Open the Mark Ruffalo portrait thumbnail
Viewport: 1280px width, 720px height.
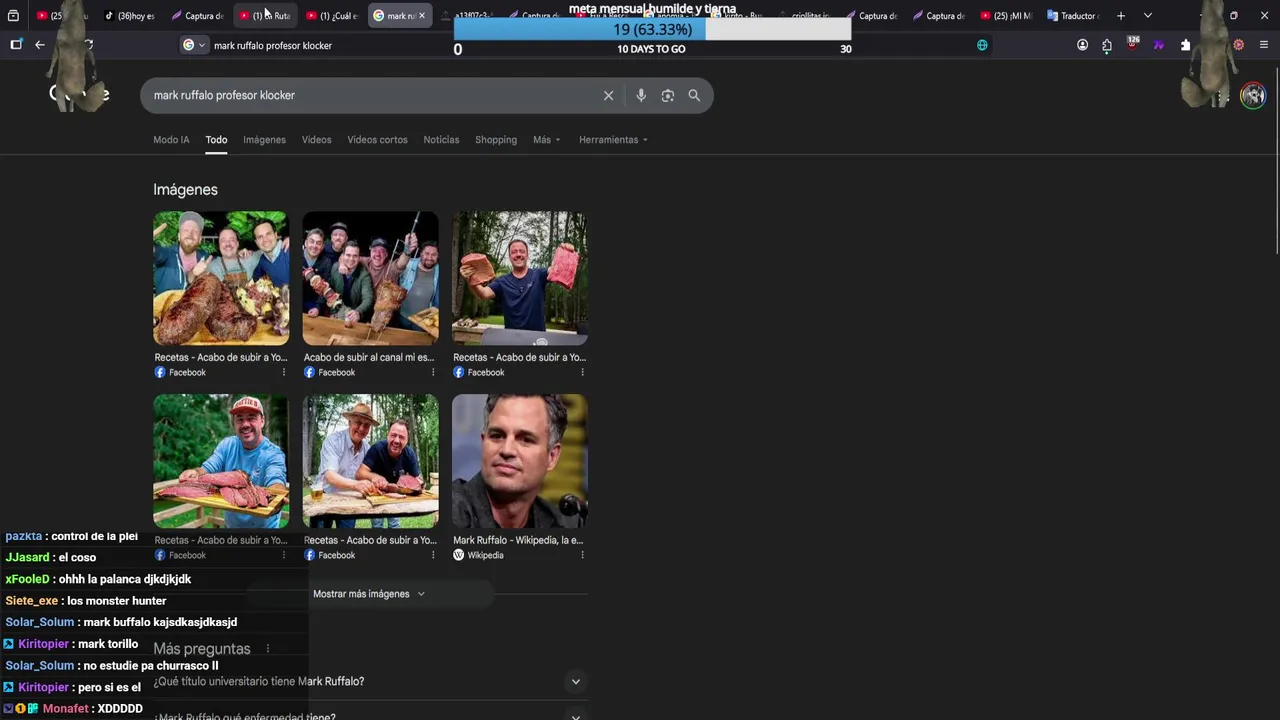(x=520, y=461)
